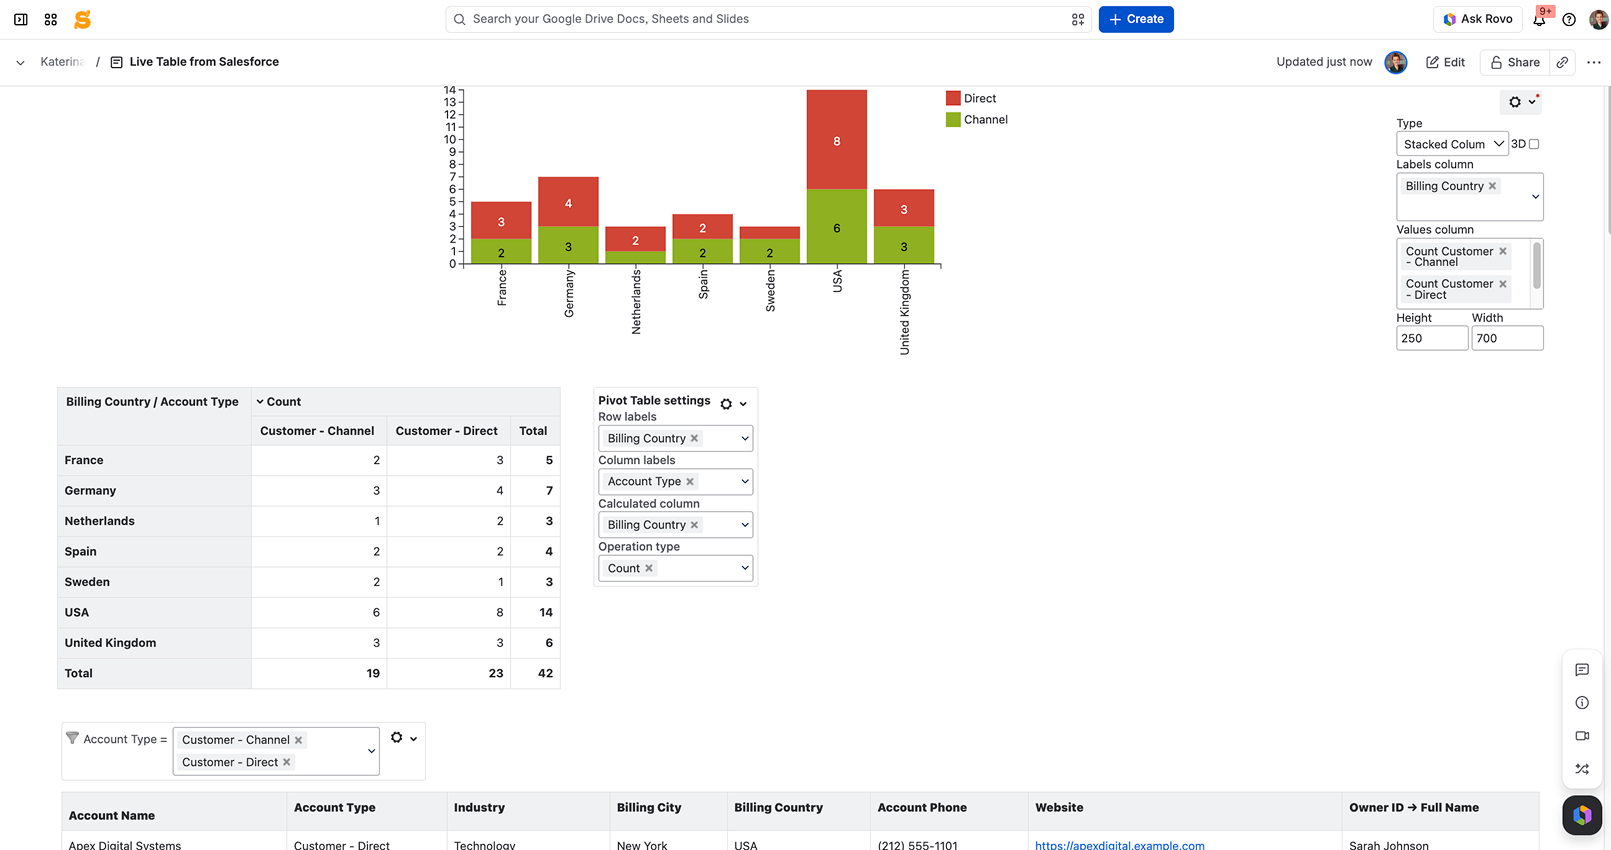1611x850 pixels.
Task: Open Ask Rovo assistant
Action: click(x=1478, y=19)
